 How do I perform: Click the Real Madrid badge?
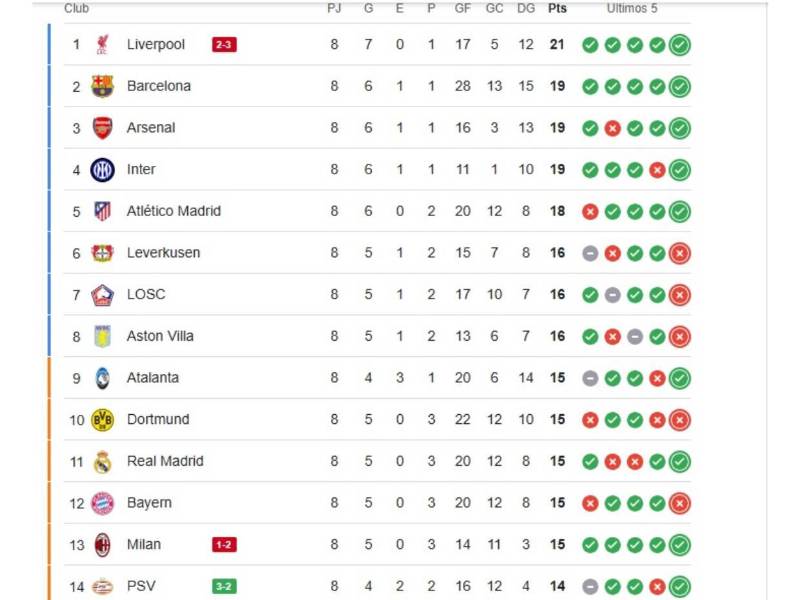click(x=103, y=461)
